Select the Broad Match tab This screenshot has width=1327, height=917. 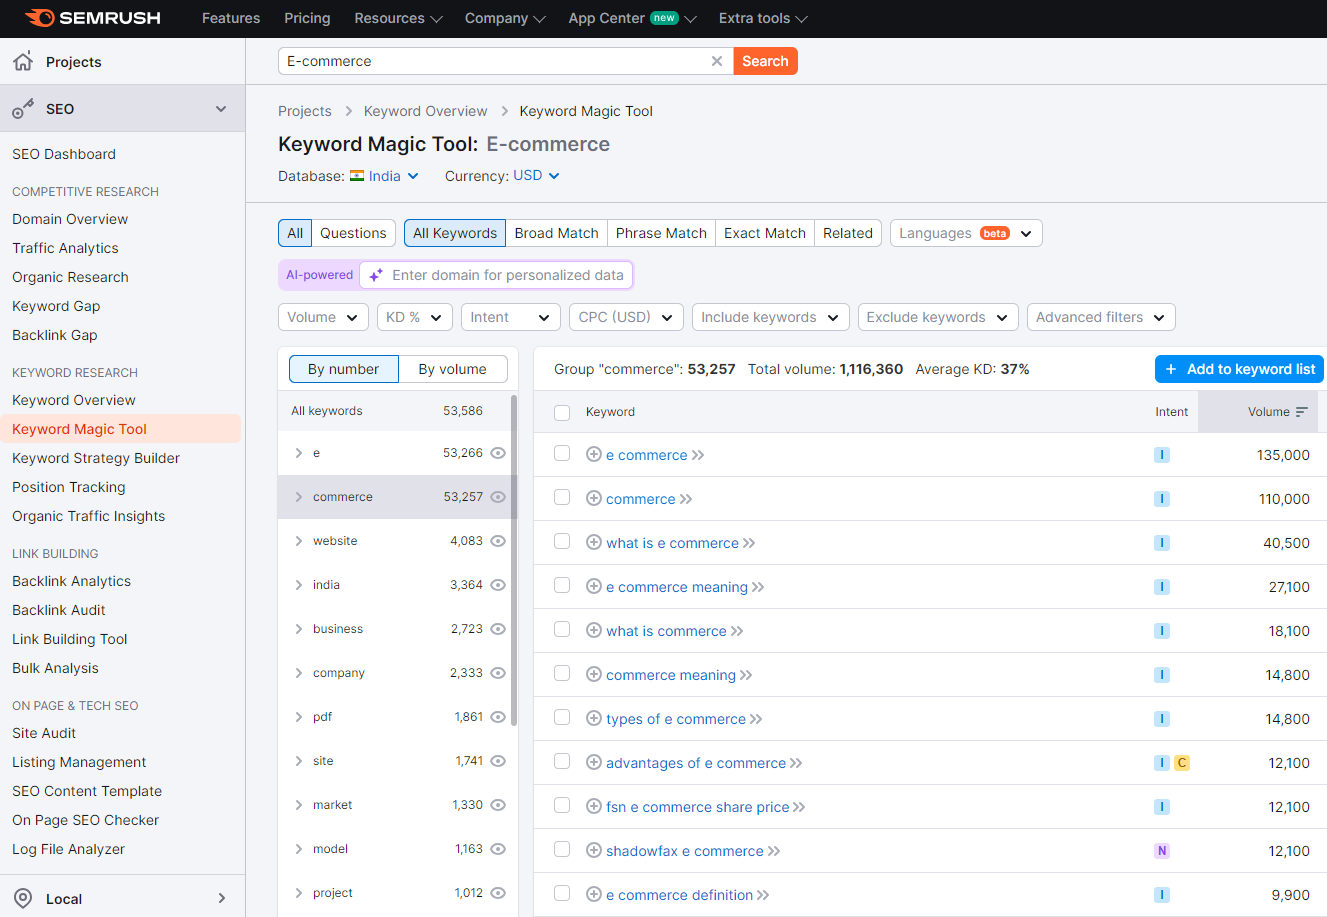coord(556,233)
